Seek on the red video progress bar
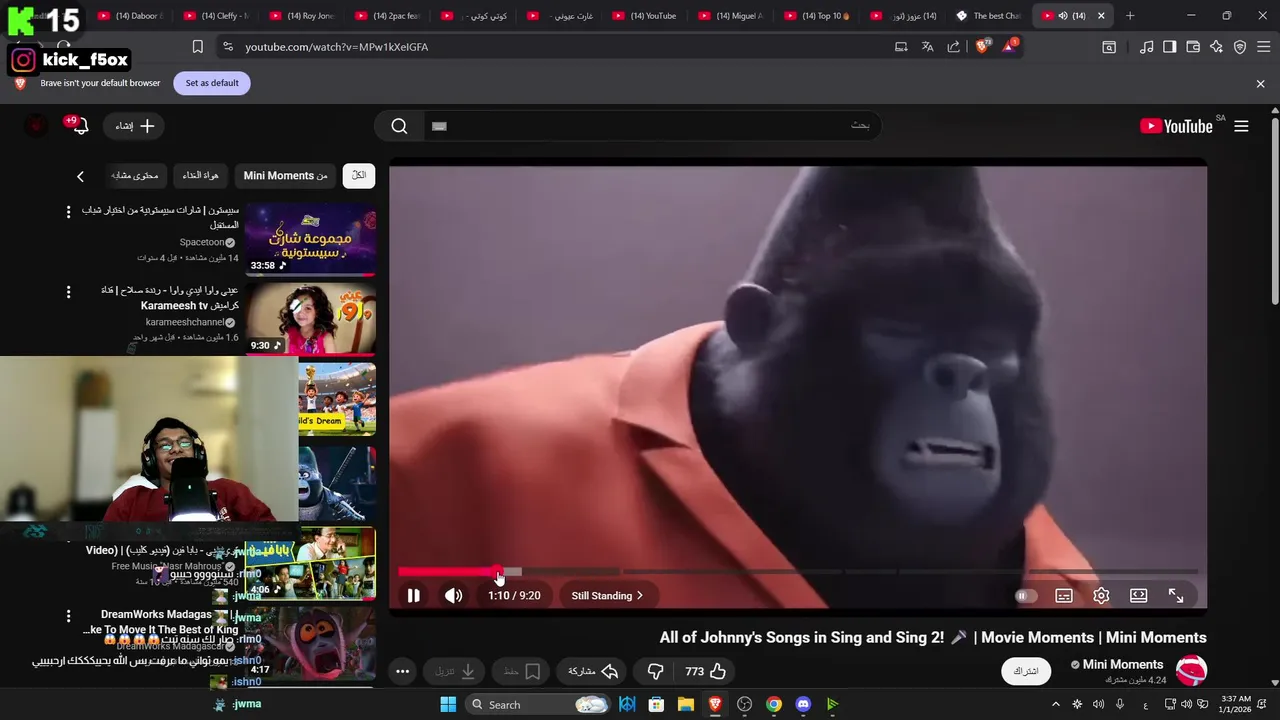1280x720 pixels. click(448, 572)
